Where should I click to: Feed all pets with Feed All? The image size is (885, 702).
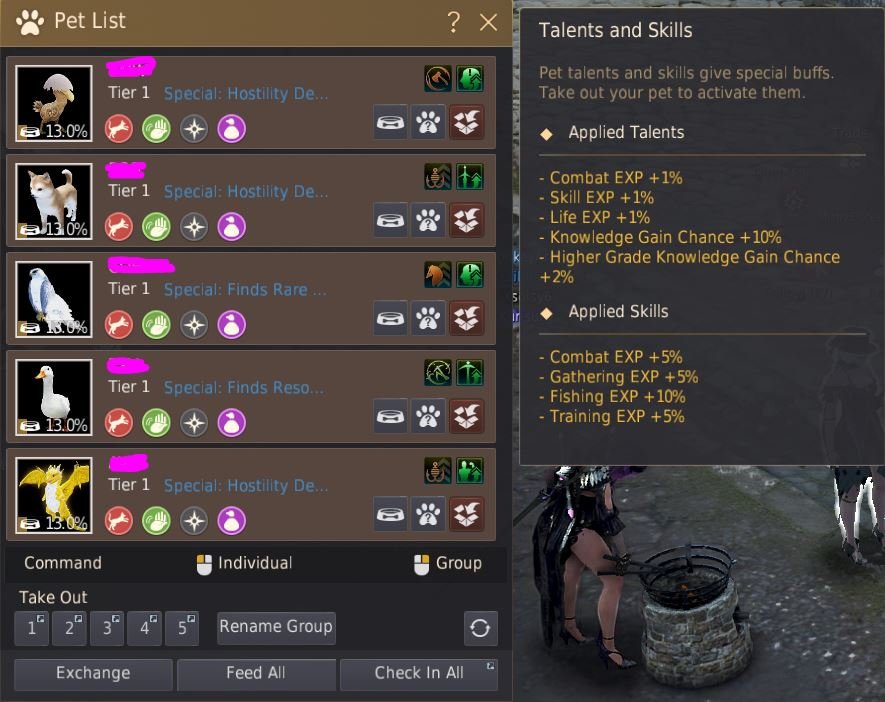coord(256,674)
